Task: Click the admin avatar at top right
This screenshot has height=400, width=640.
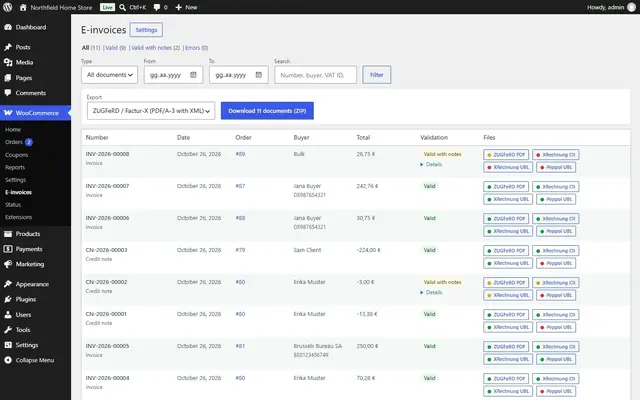Action: [x=631, y=7]
